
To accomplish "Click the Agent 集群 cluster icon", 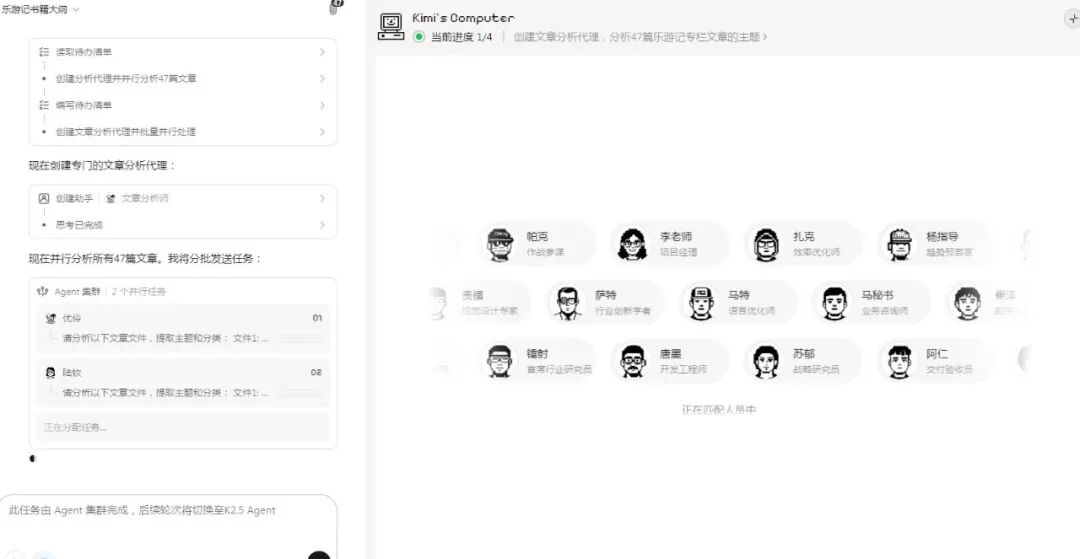I will (43, 292).
